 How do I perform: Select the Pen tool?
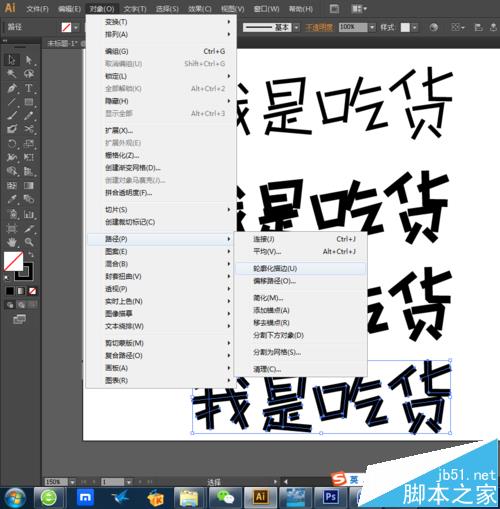pos(12,88)
